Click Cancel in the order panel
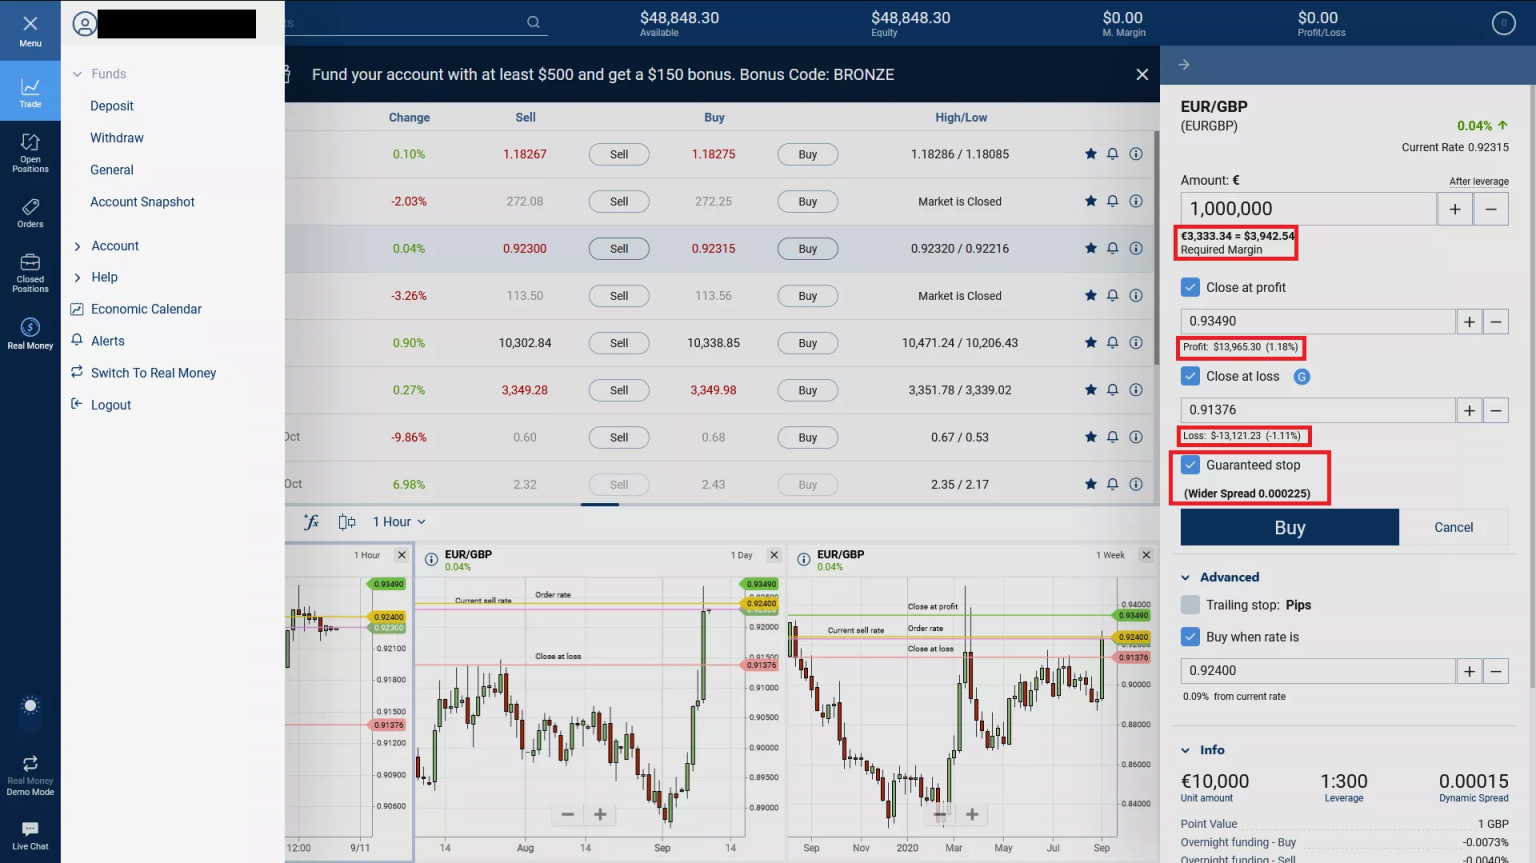 [x=1453, y=527]
